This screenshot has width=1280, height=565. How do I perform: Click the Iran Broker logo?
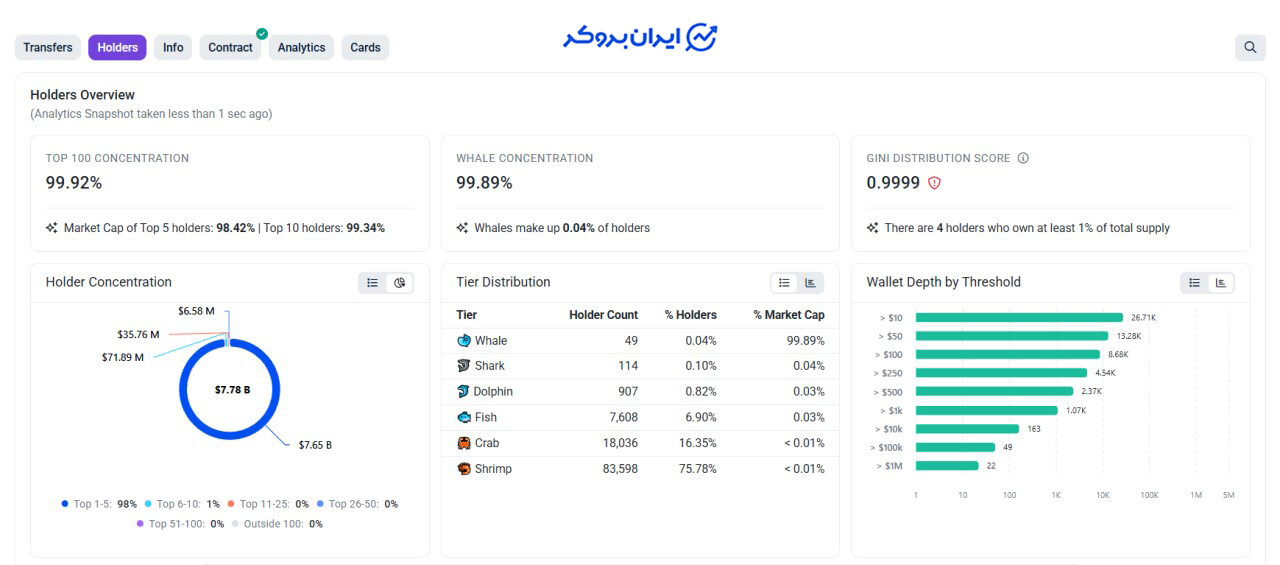[640, 37]
